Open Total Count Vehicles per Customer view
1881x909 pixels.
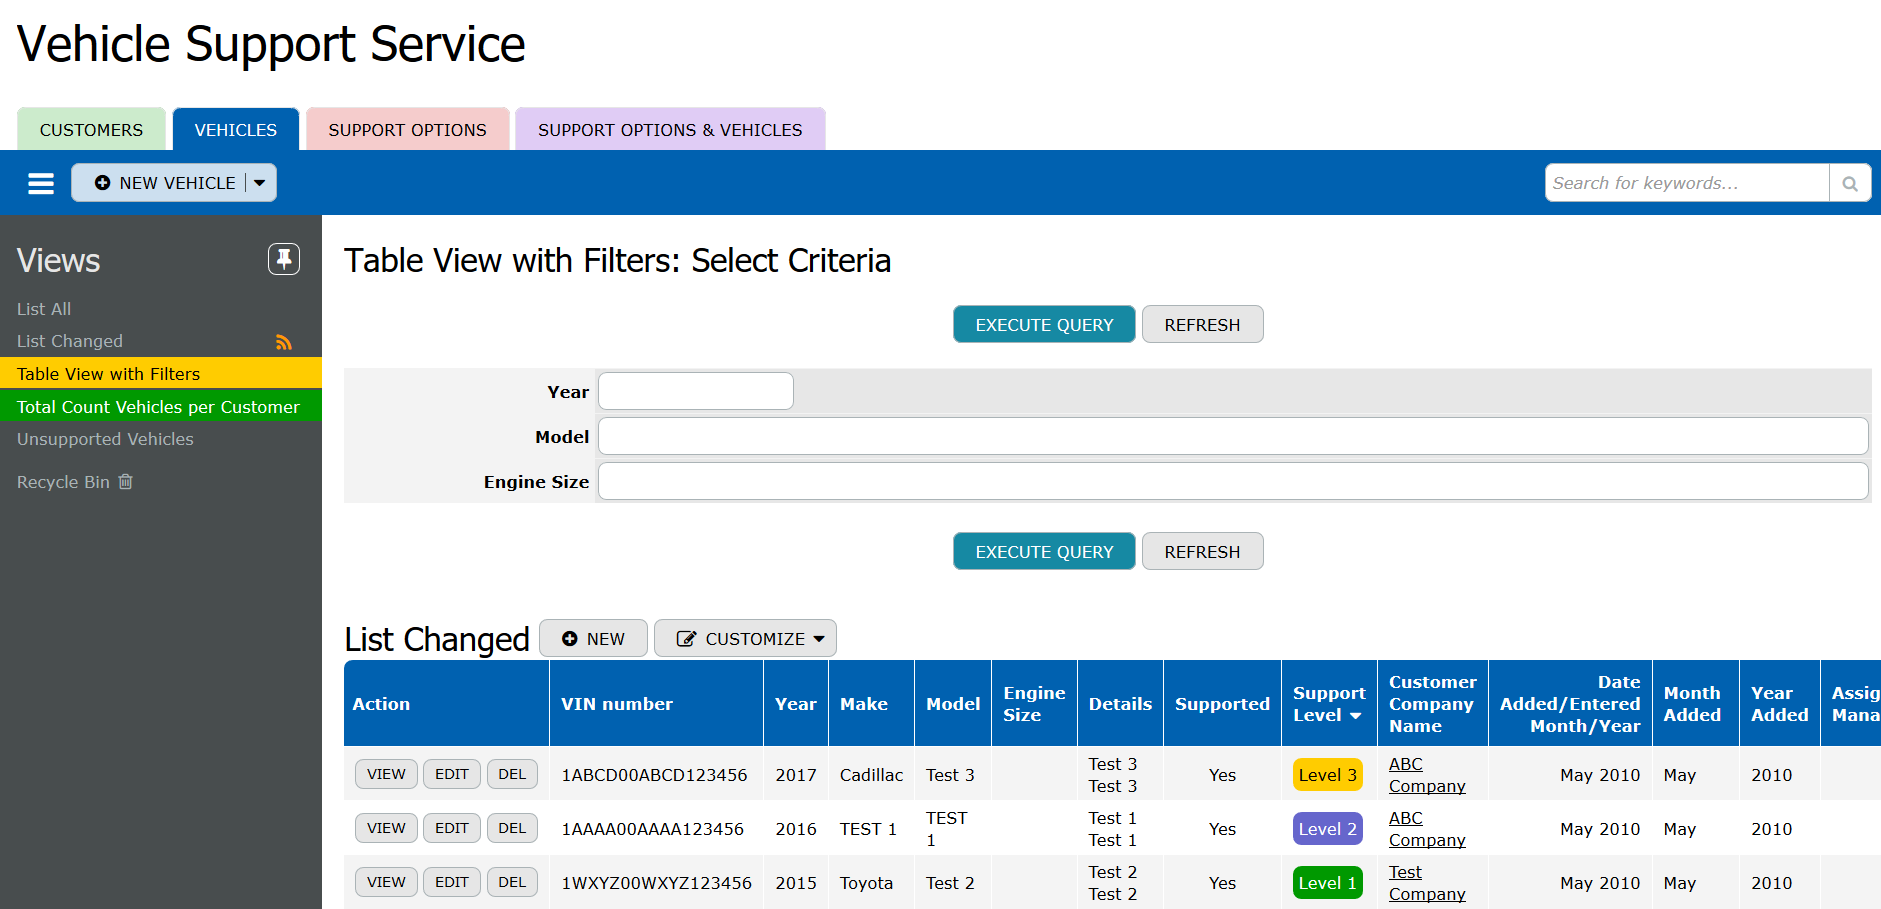point(158,407)
